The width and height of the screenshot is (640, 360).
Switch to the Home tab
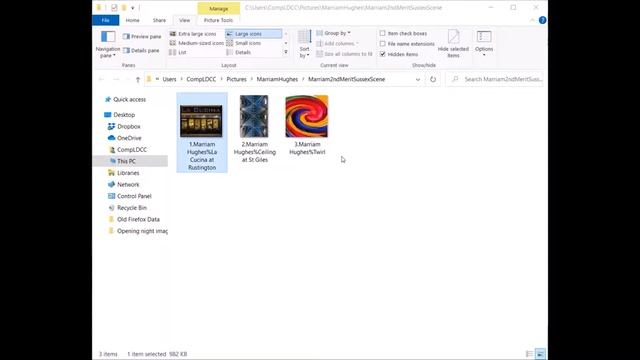tap(132, 20)
